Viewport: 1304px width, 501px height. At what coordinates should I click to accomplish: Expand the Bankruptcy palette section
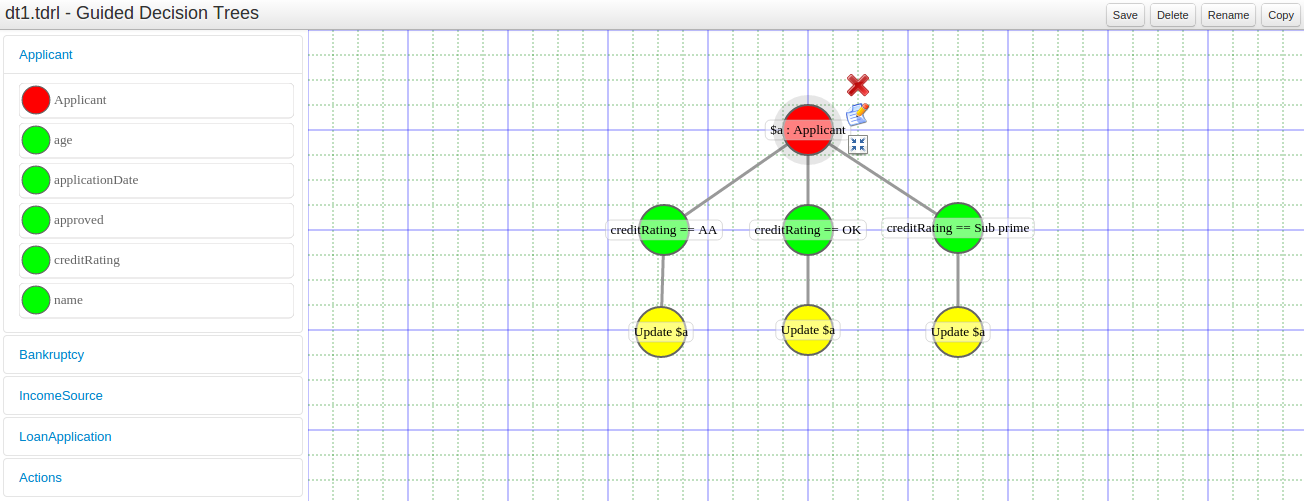(51, 355)
